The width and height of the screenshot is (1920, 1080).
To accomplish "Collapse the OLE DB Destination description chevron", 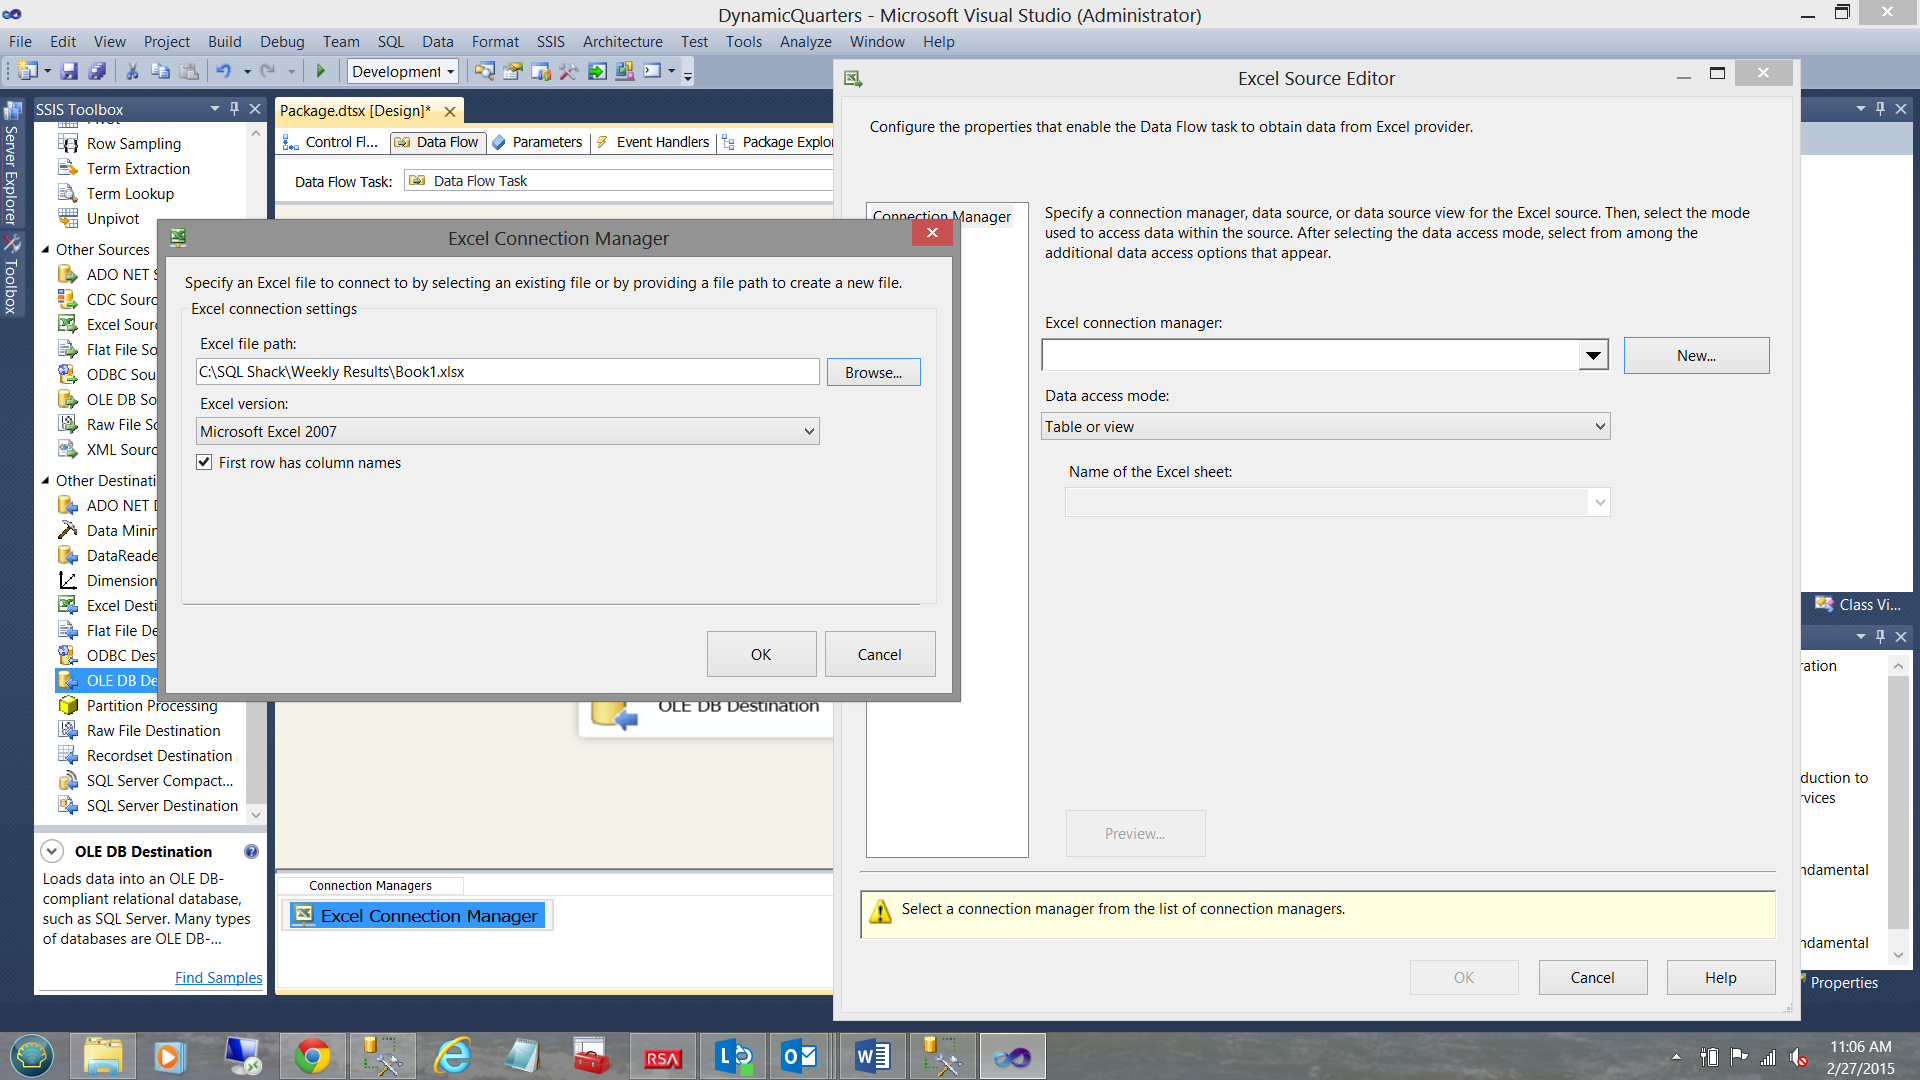I will [52, 852].
